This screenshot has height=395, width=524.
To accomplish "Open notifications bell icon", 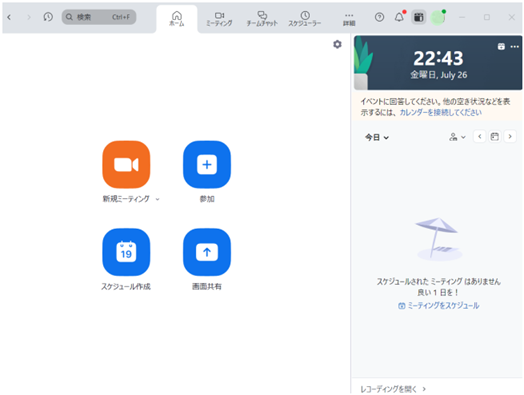I will [399, 17].
